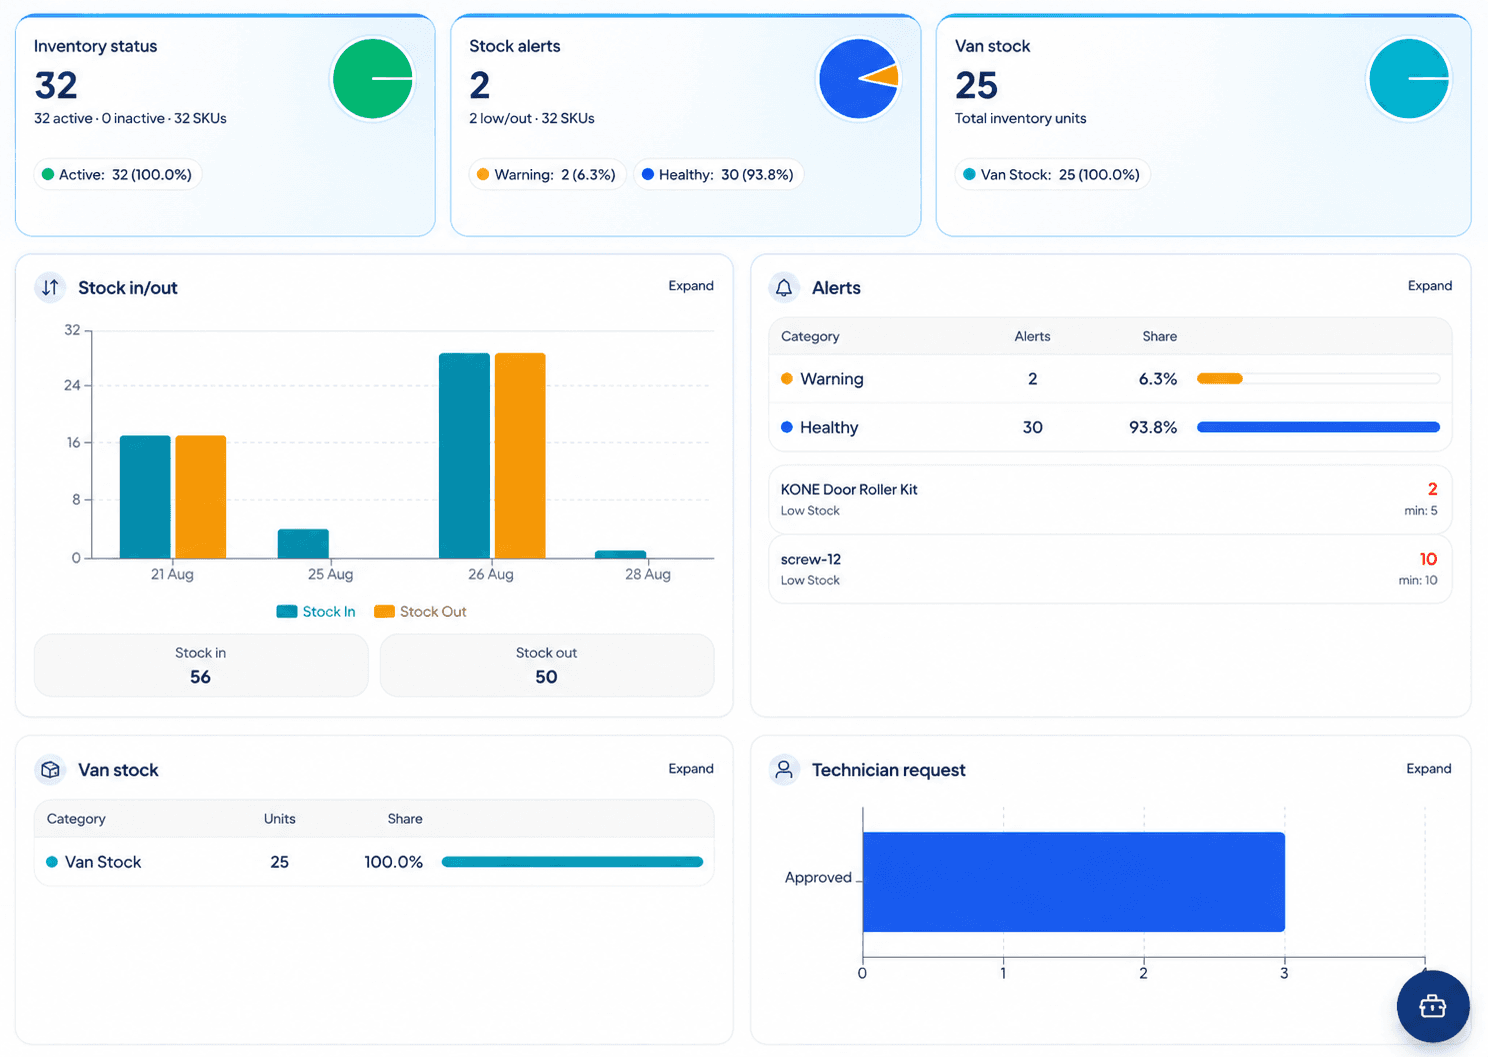The height and width of the screenshot is (1057, 1488).
Task: Expand the Van stock panel
Action: [x=691, y=769]
